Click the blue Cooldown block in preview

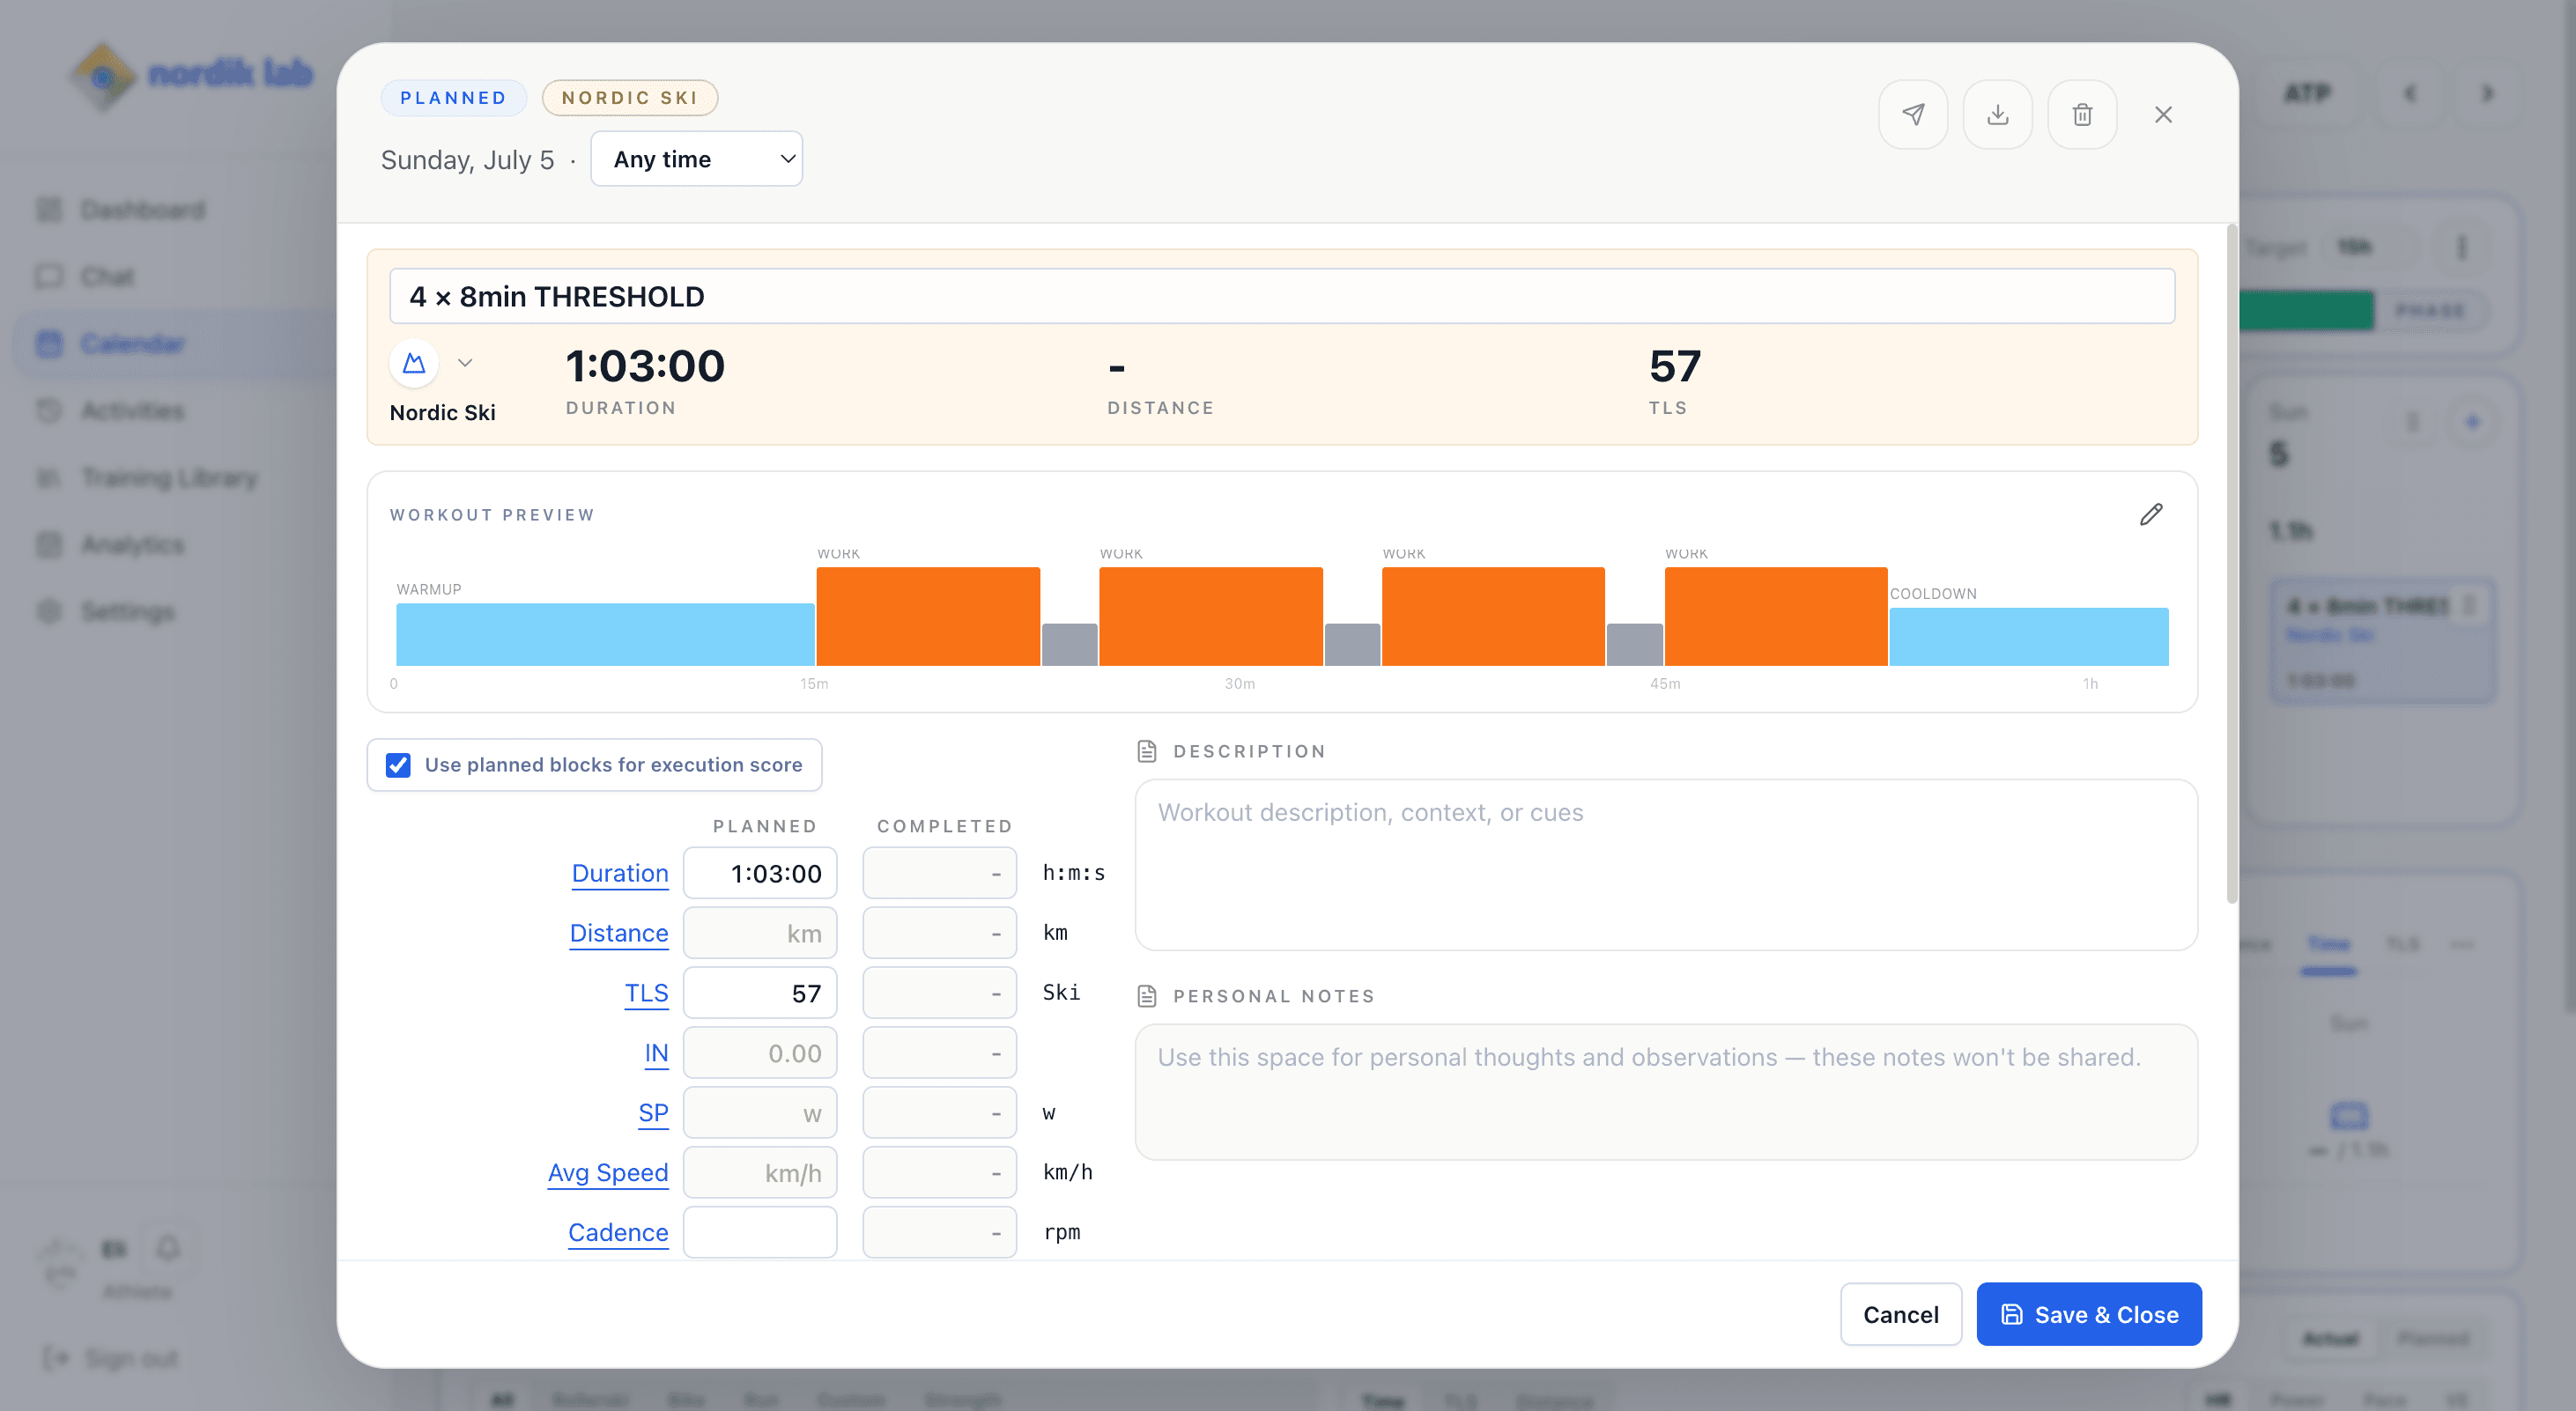click(2029, 637)
